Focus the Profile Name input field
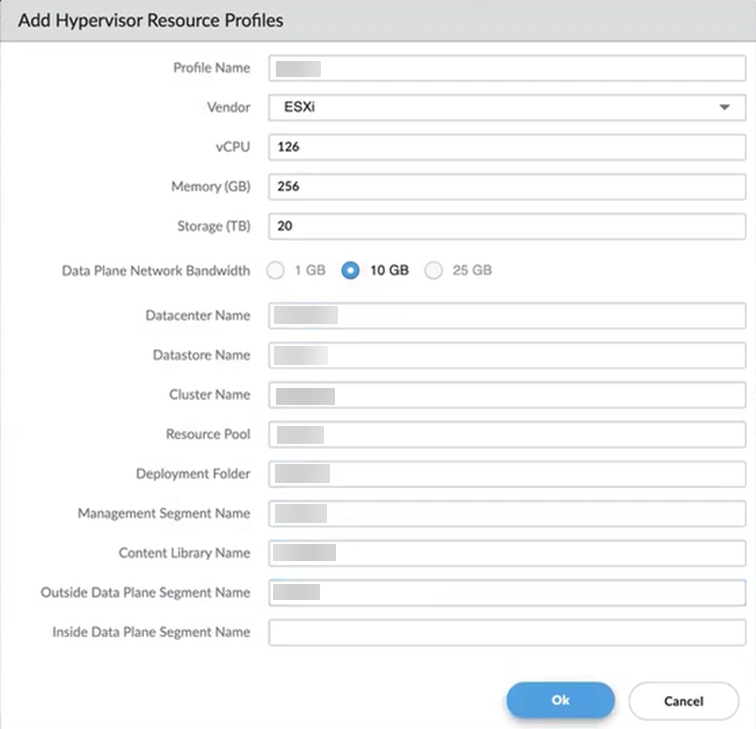This screenshot has height=729, width=756. pyautogui.click(x=506, y=68)
